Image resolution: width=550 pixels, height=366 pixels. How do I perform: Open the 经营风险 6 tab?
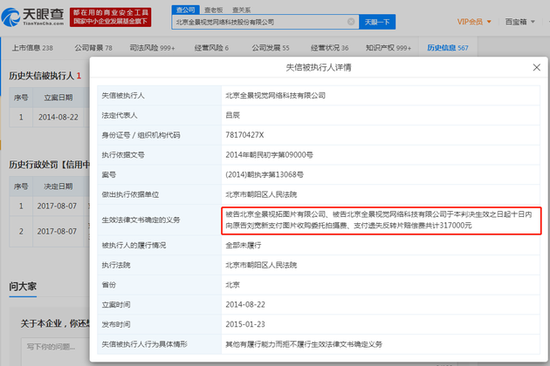pos(212,48)
